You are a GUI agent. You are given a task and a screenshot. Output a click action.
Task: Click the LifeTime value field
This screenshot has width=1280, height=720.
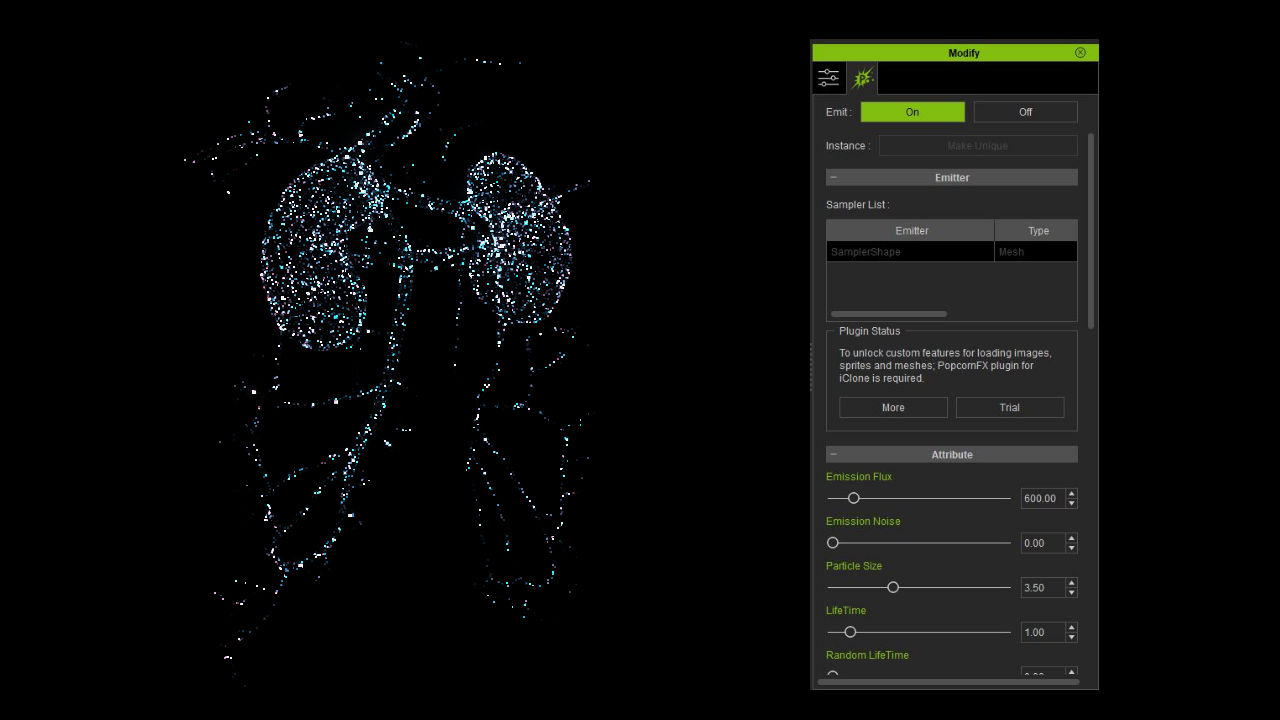point(1042,632)
